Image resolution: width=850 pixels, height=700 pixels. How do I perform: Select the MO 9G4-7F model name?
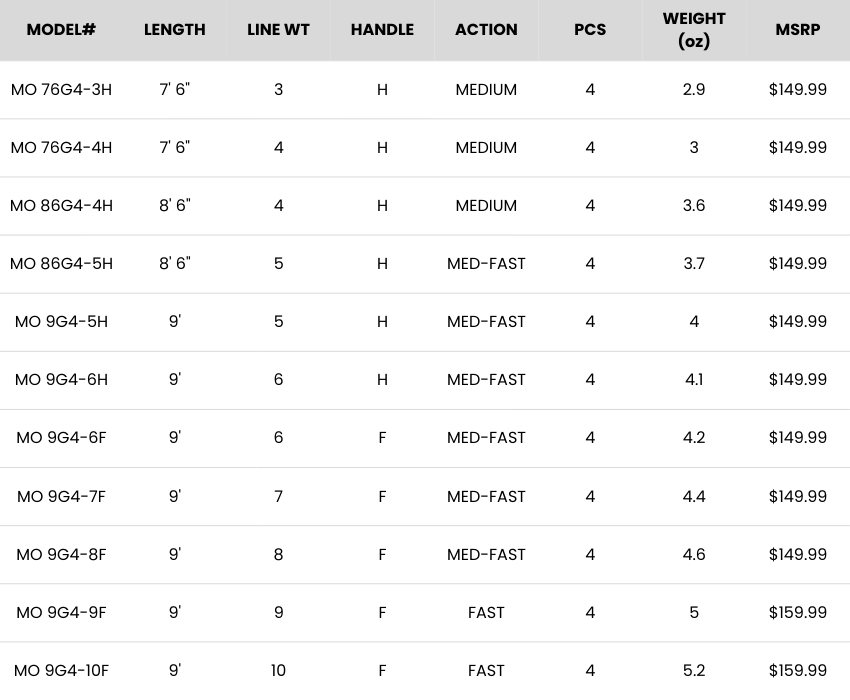point(61,497)
